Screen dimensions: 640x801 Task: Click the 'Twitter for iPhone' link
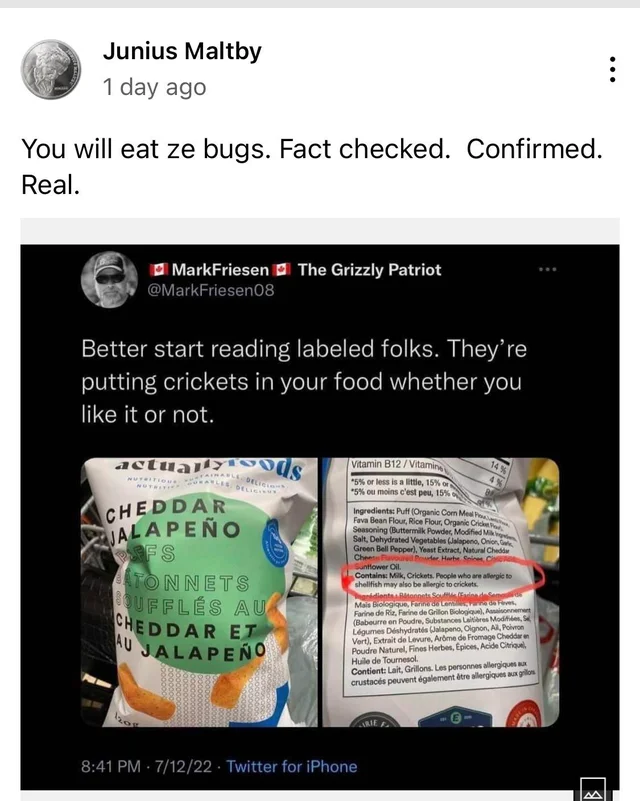click(292, 766)
